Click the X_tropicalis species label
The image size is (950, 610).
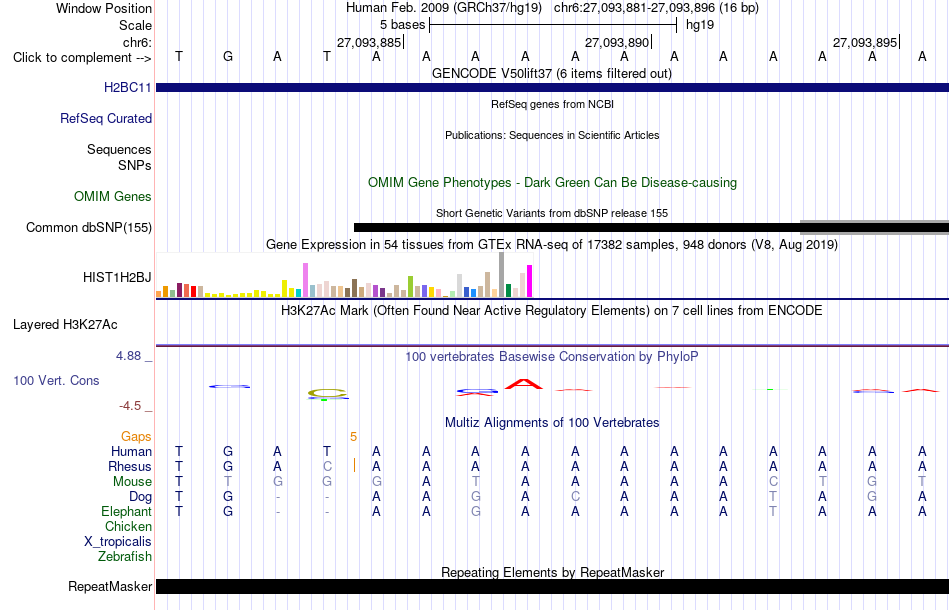tap(118, 542)
